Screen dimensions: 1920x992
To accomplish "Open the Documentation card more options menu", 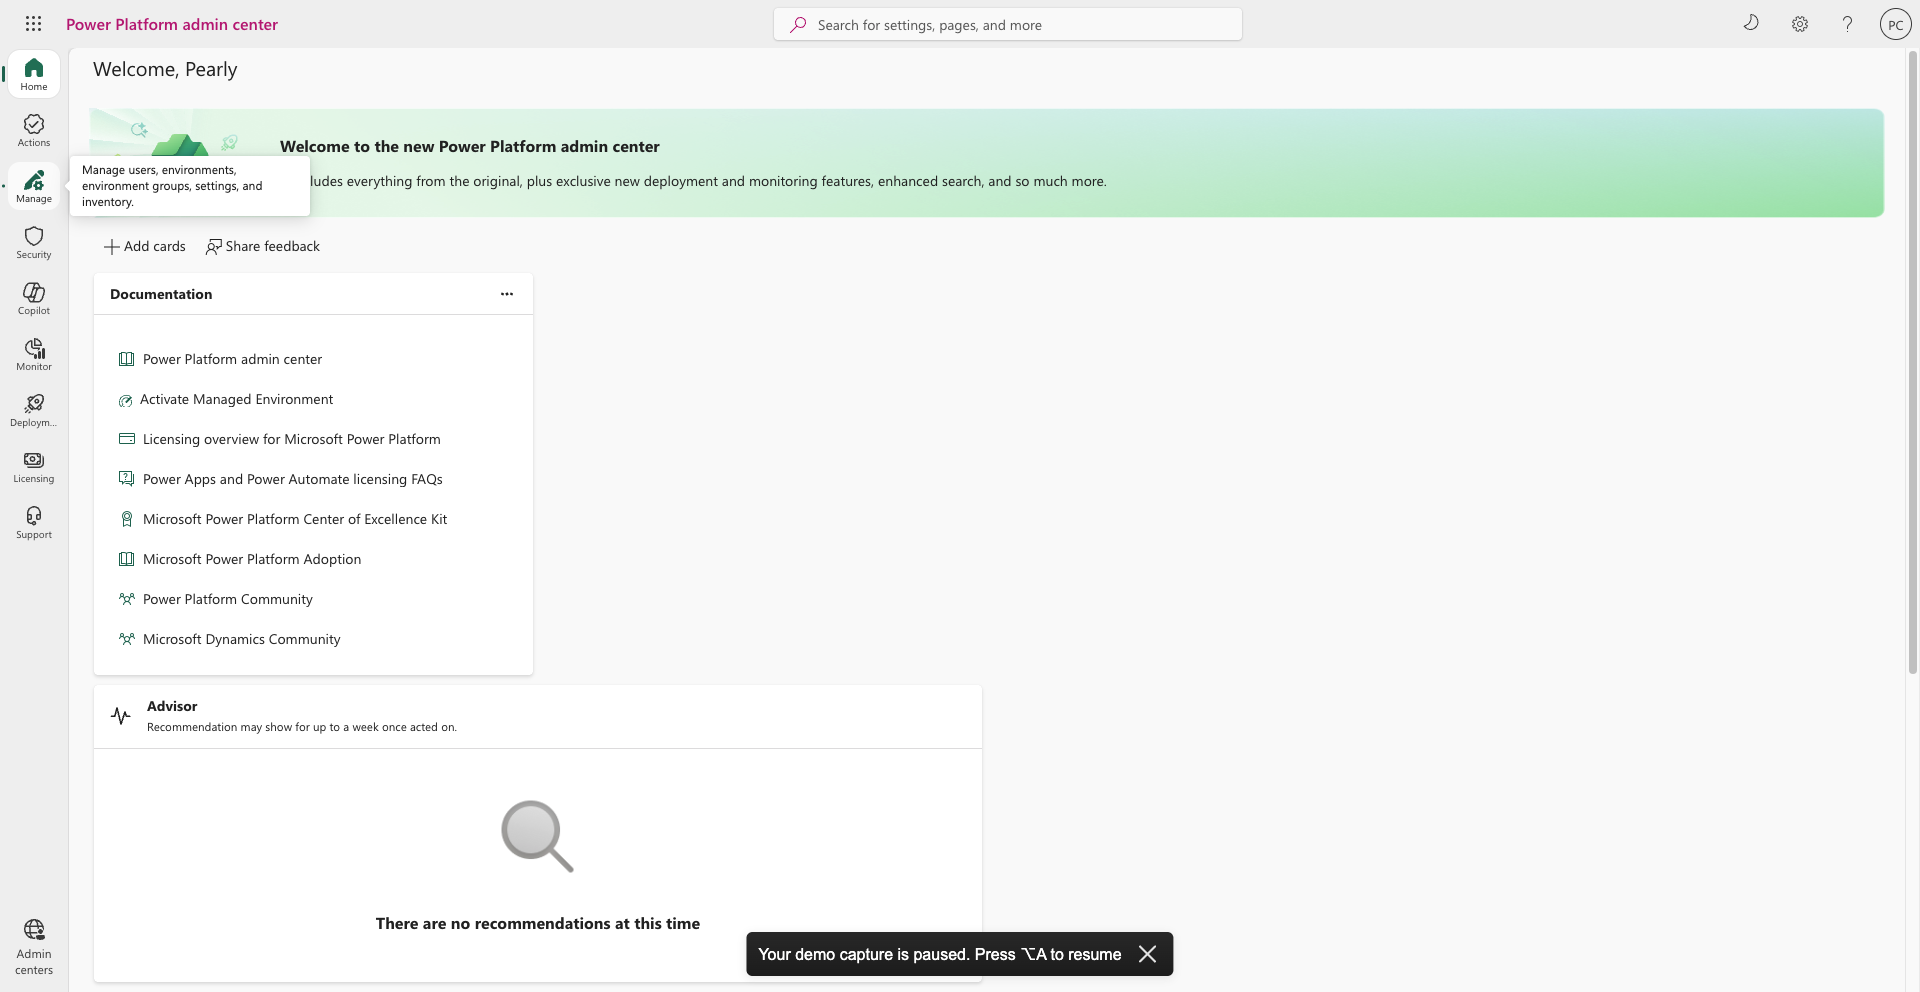I will point(507,294).
